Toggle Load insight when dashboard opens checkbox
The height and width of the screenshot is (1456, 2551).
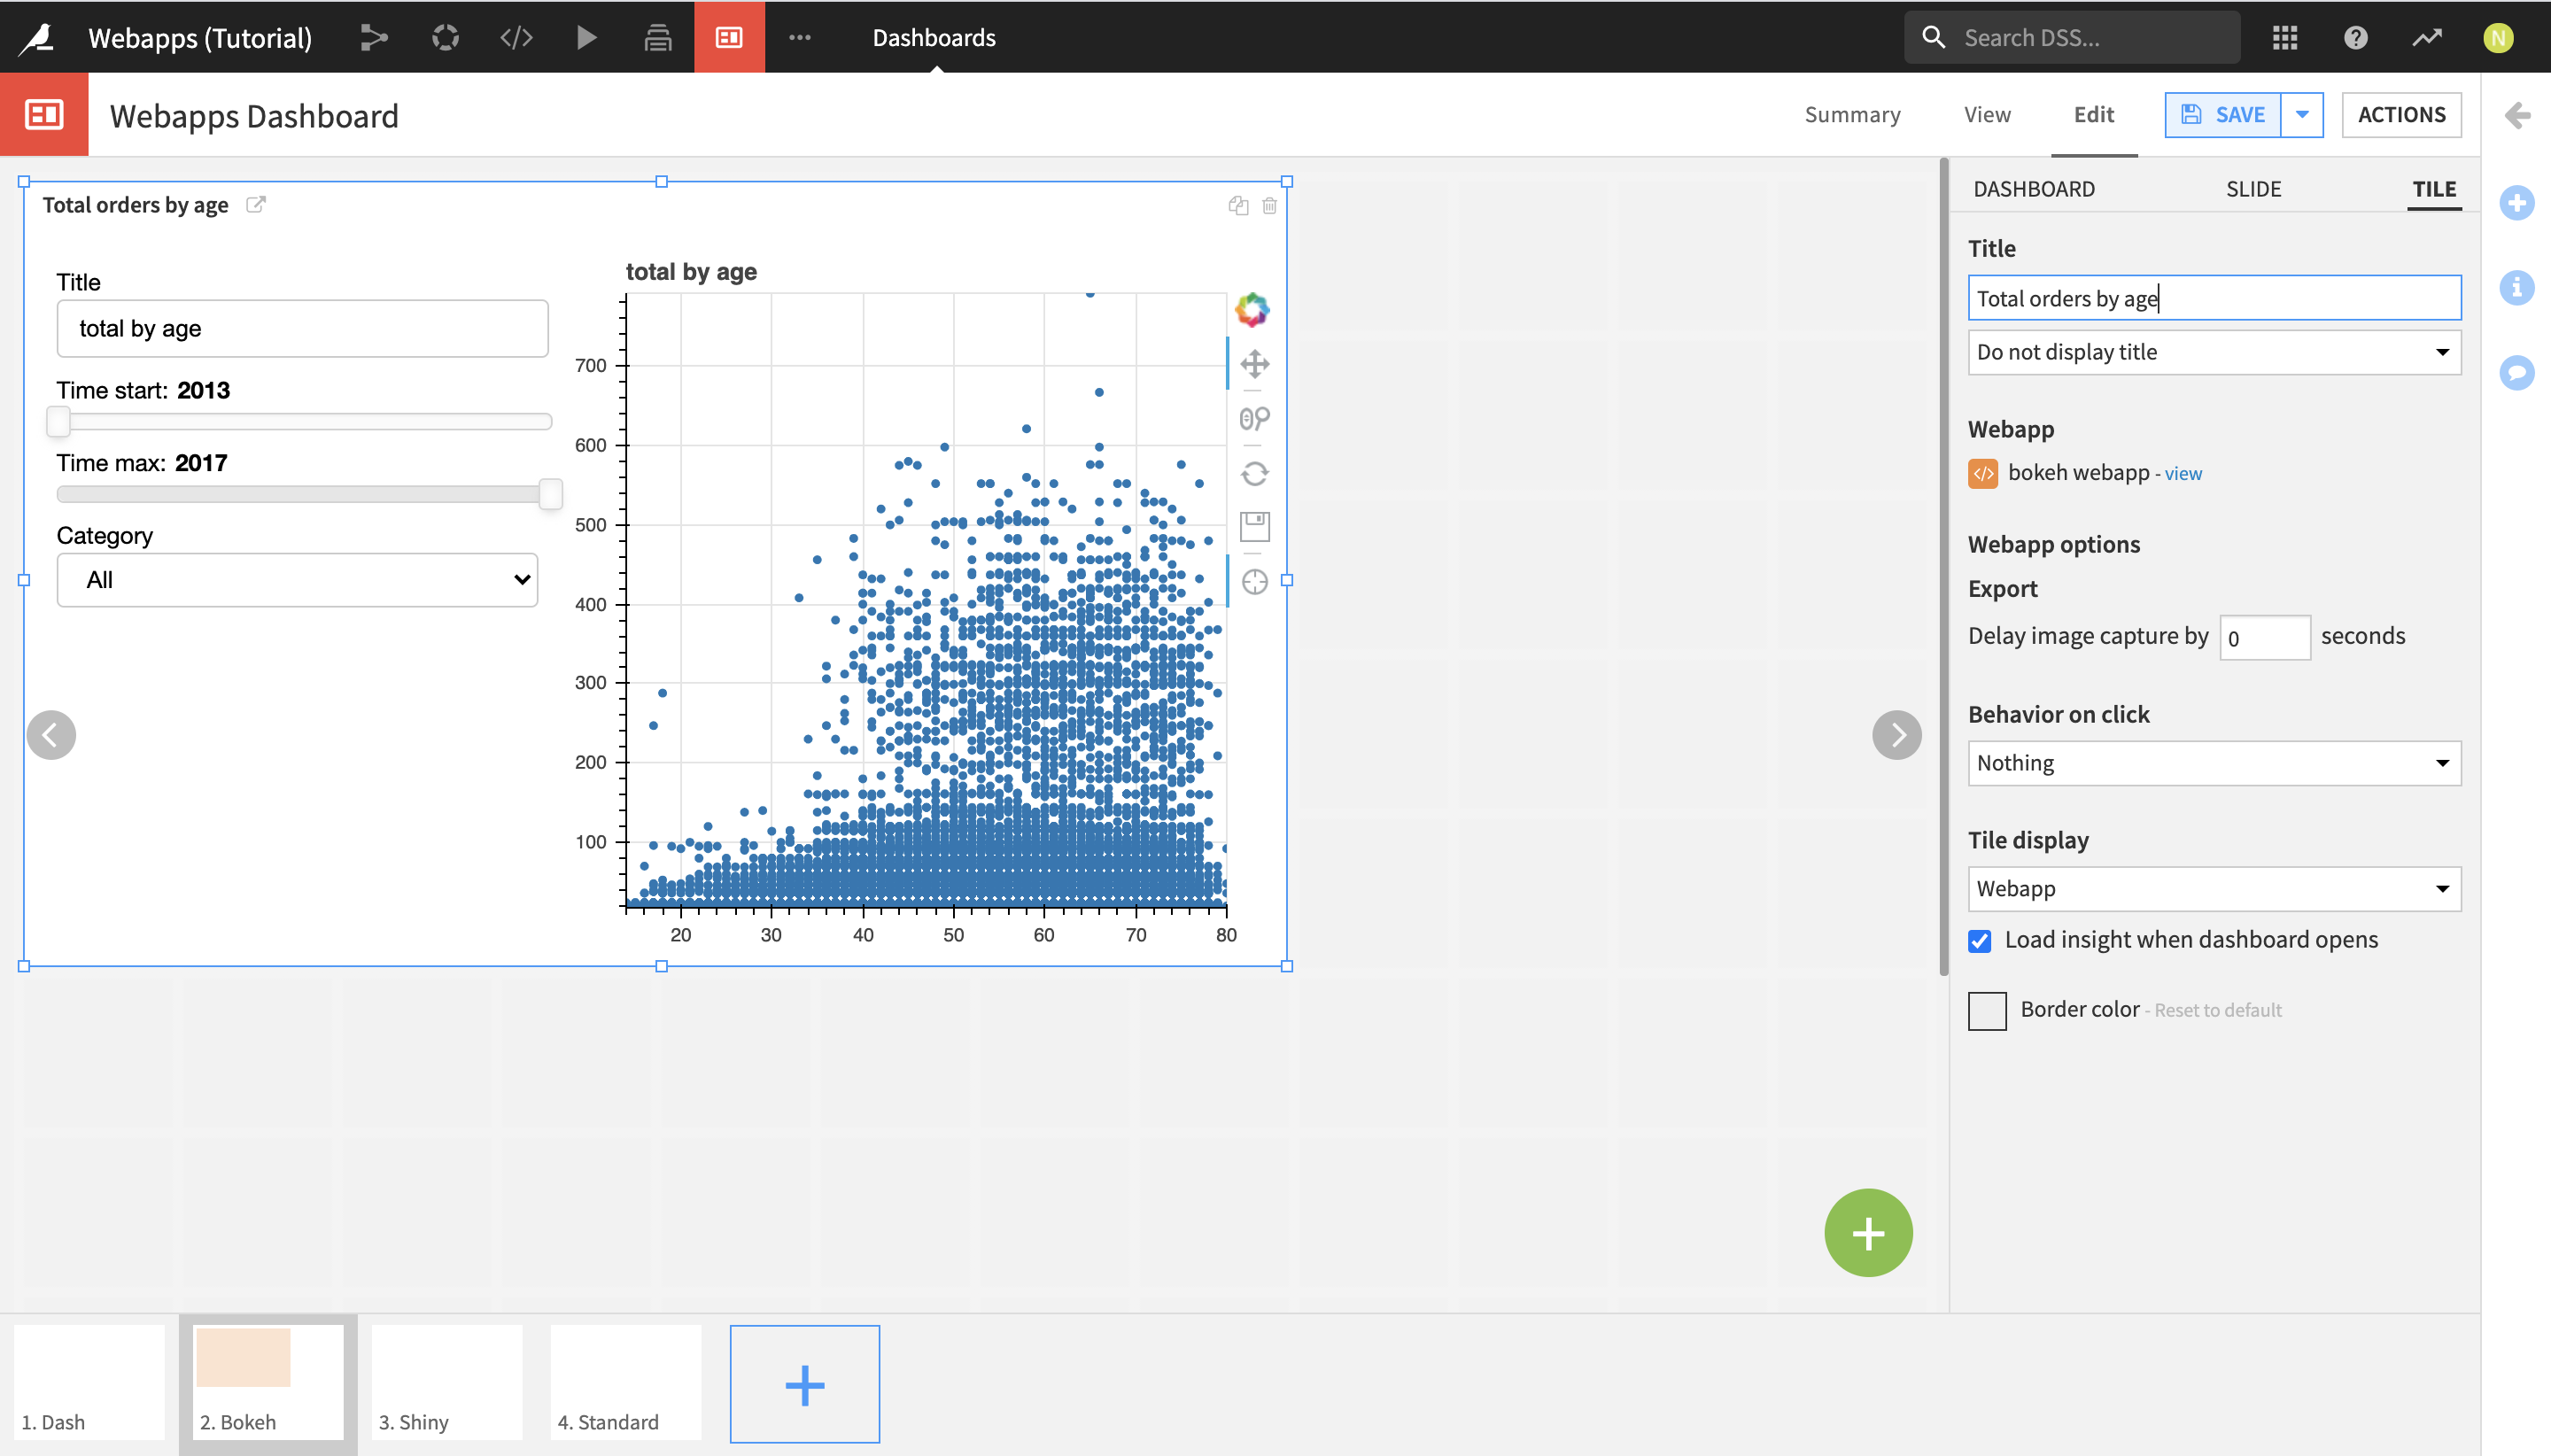click(1979, 941)
